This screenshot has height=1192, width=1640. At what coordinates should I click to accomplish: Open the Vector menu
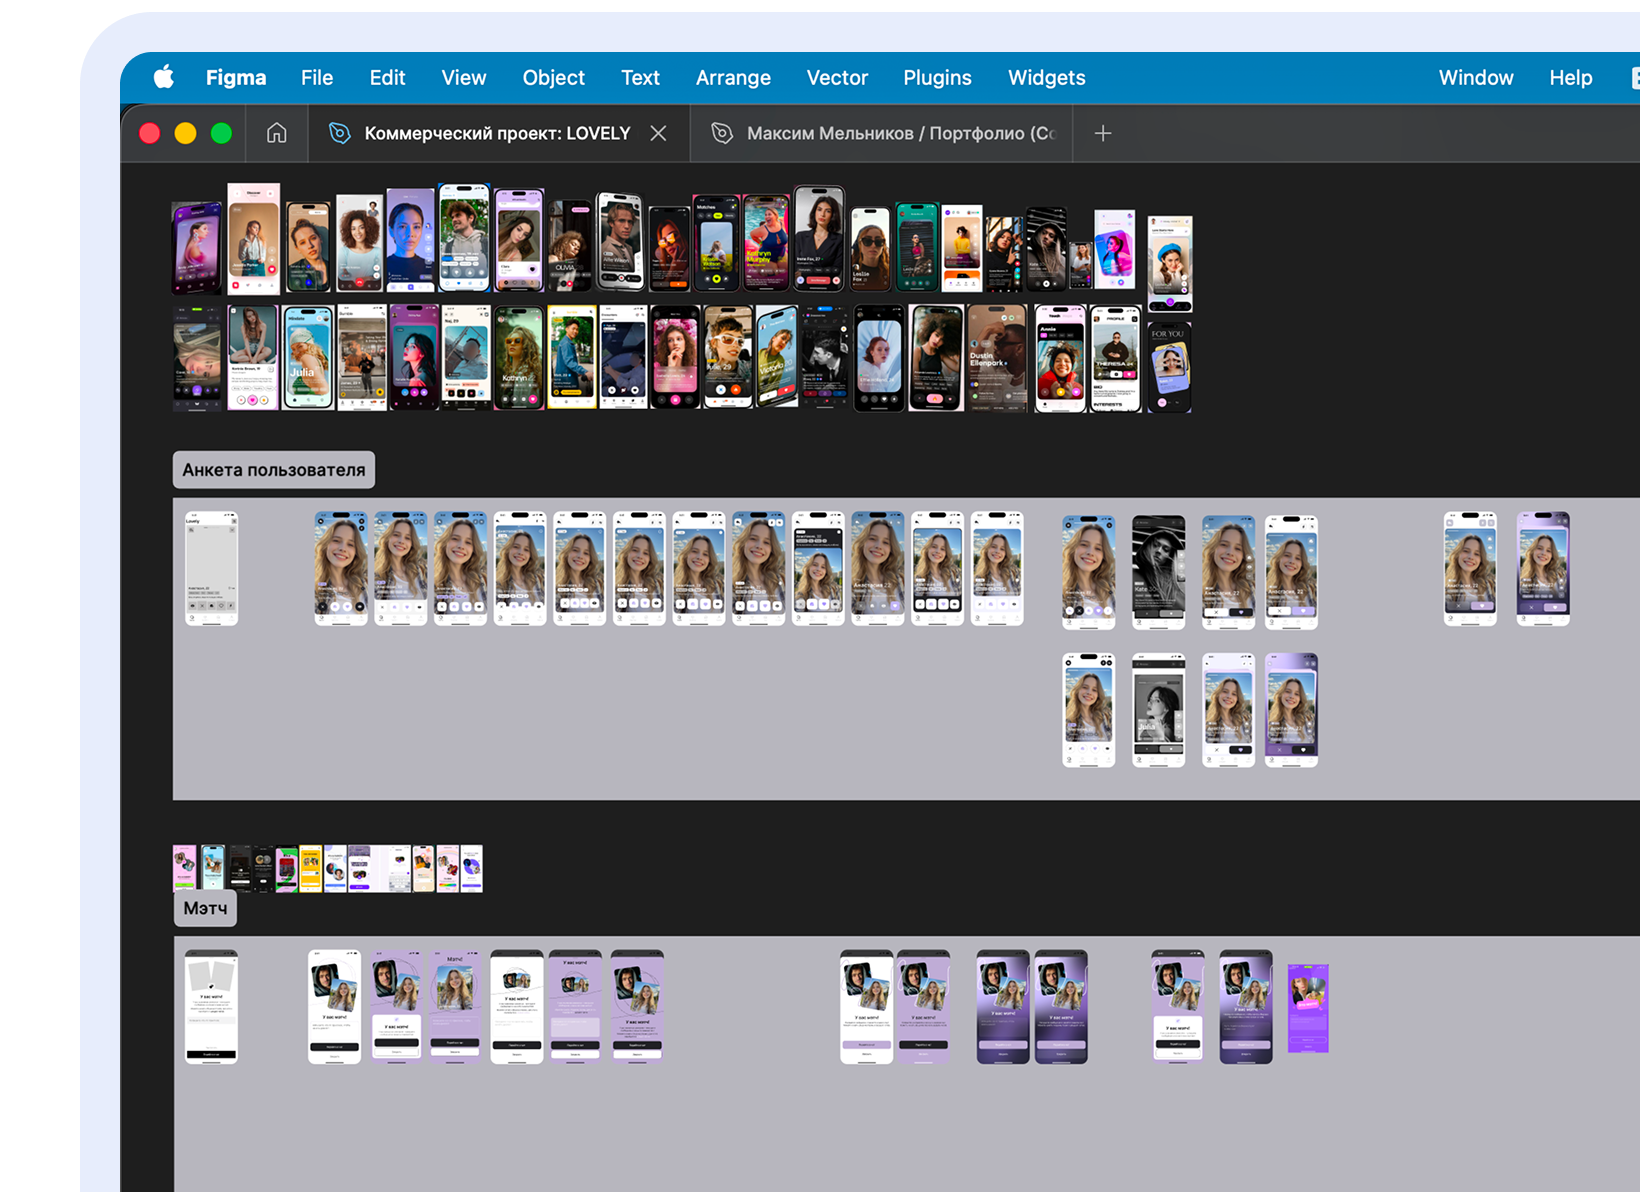[x=836, y=77]
